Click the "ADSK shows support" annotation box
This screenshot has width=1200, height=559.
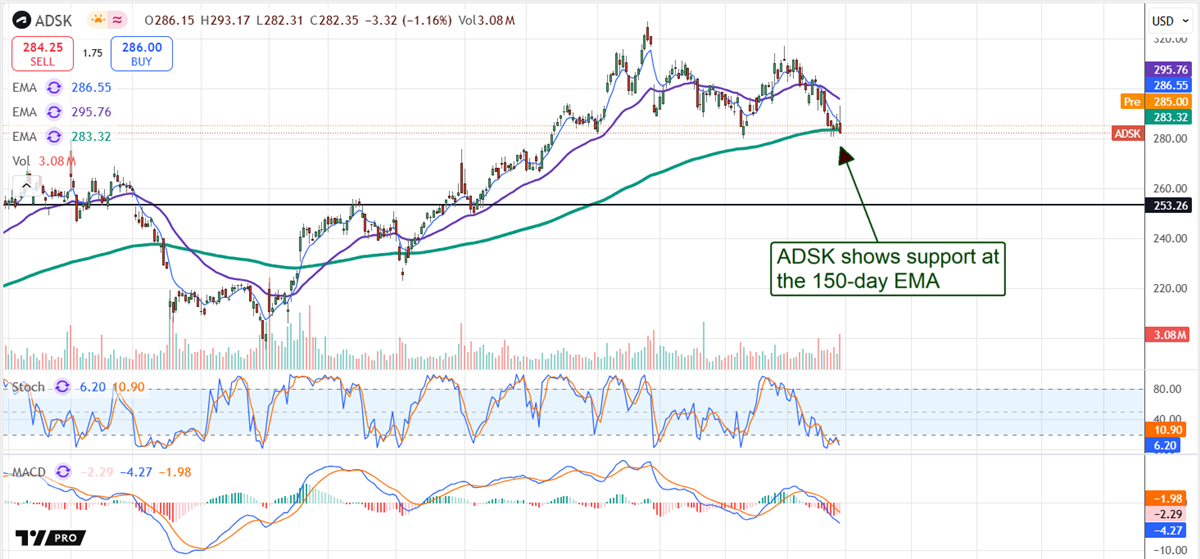[x=887, y=269]
